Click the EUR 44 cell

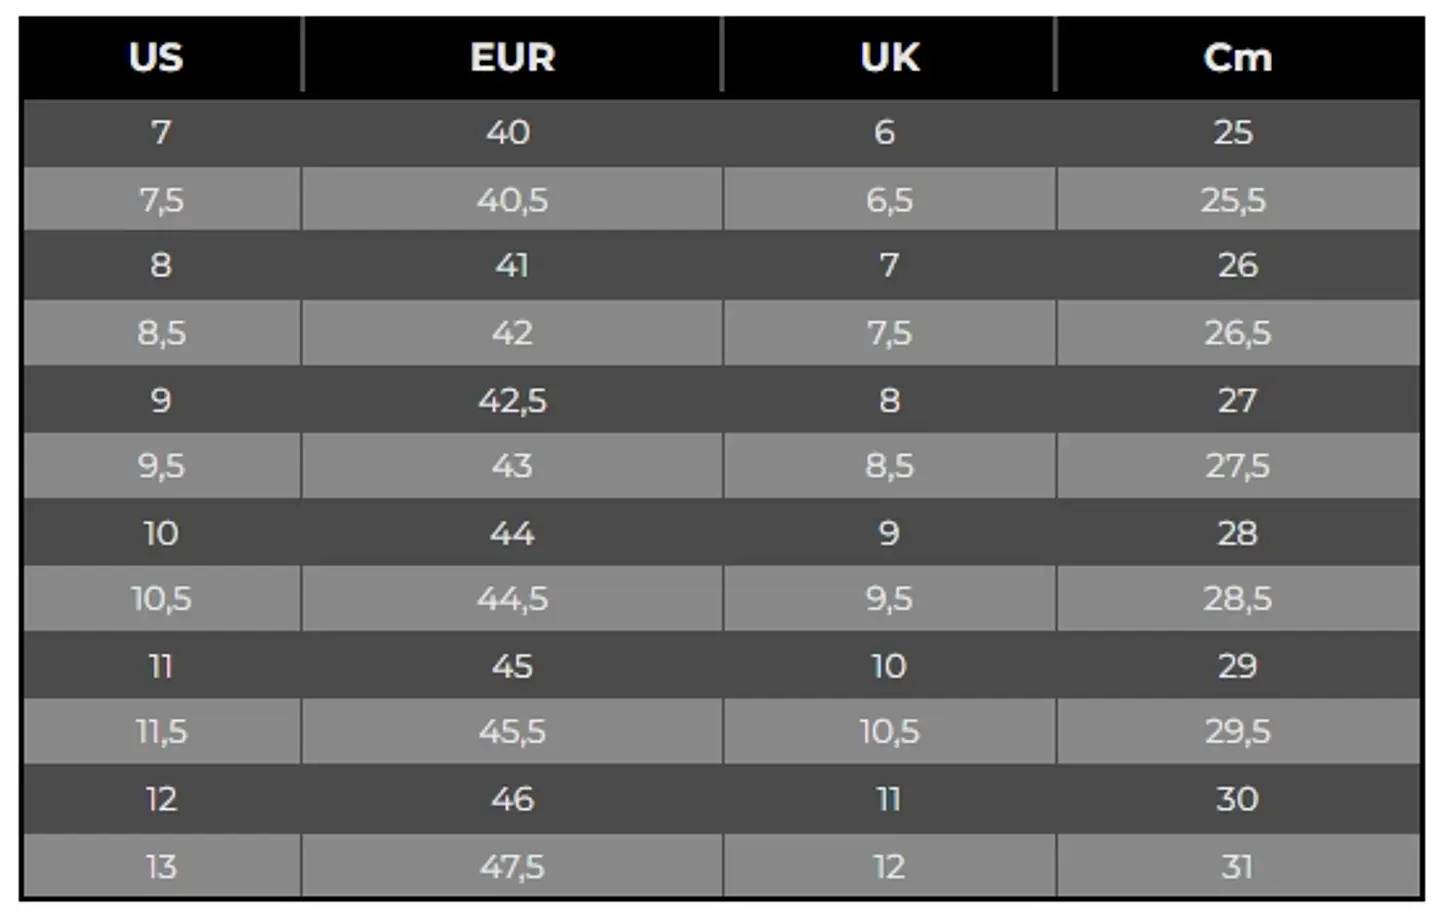[512, 533]
